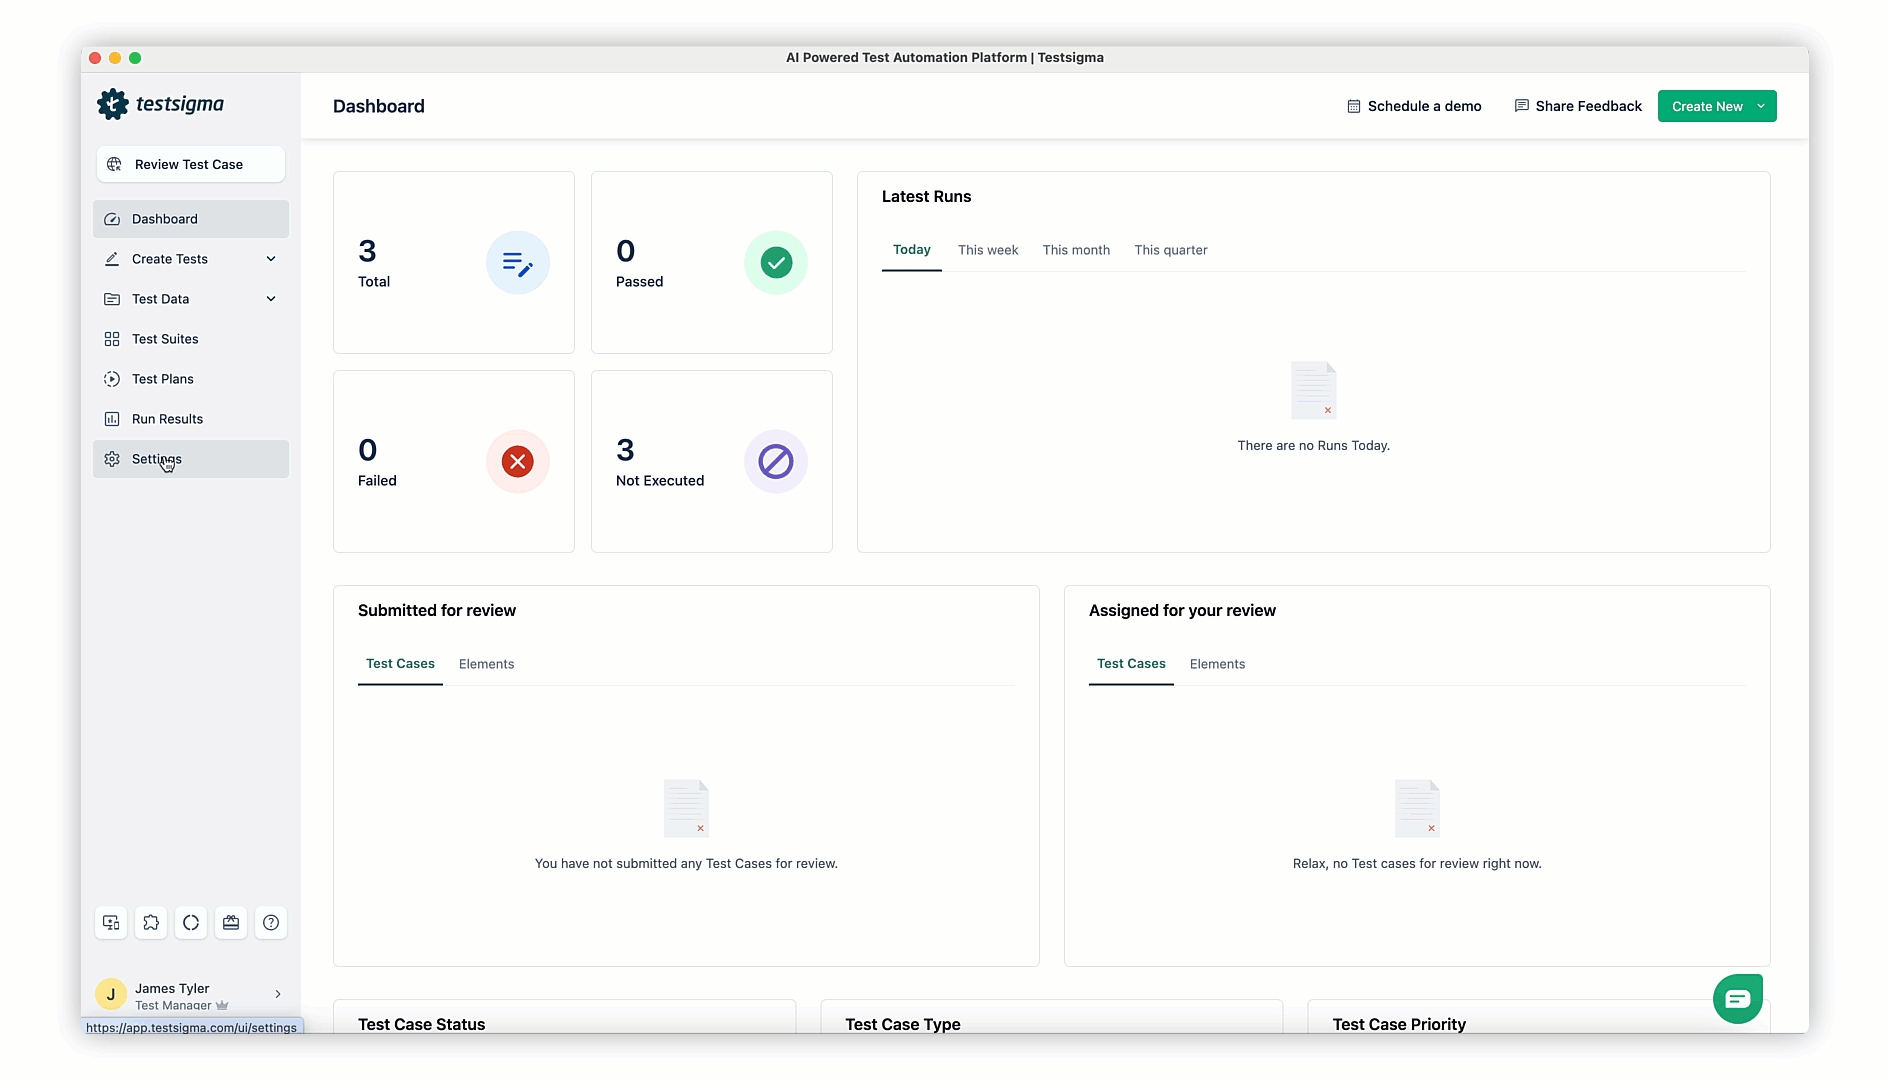
Task: Click the Test Manager role label
Action: (173, 1005)
